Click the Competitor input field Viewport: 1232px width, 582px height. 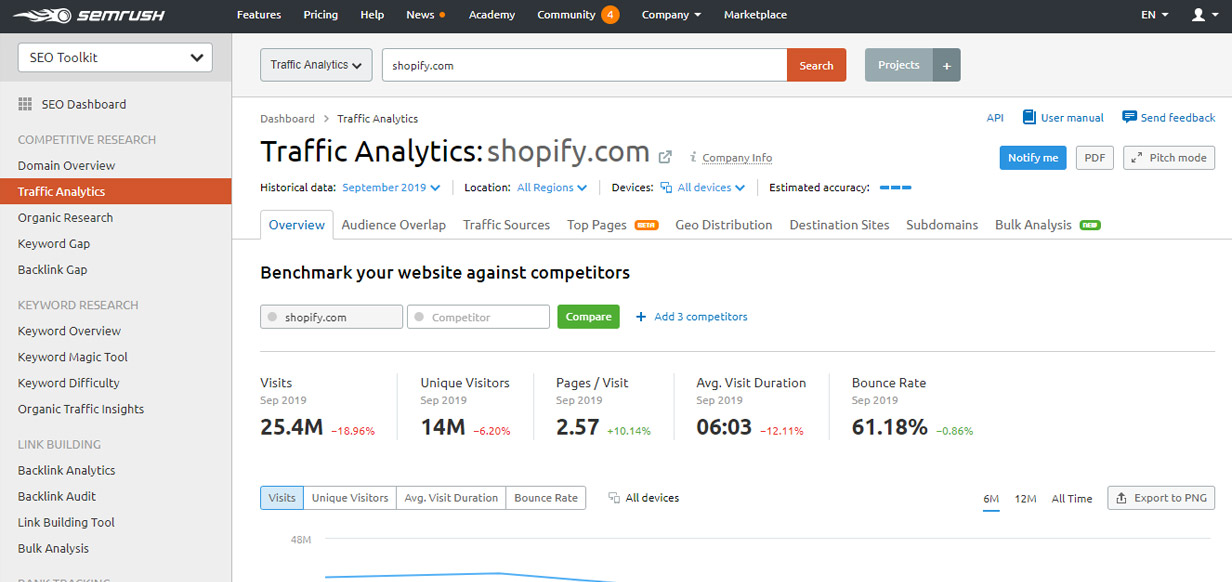(x=478, y=317)
